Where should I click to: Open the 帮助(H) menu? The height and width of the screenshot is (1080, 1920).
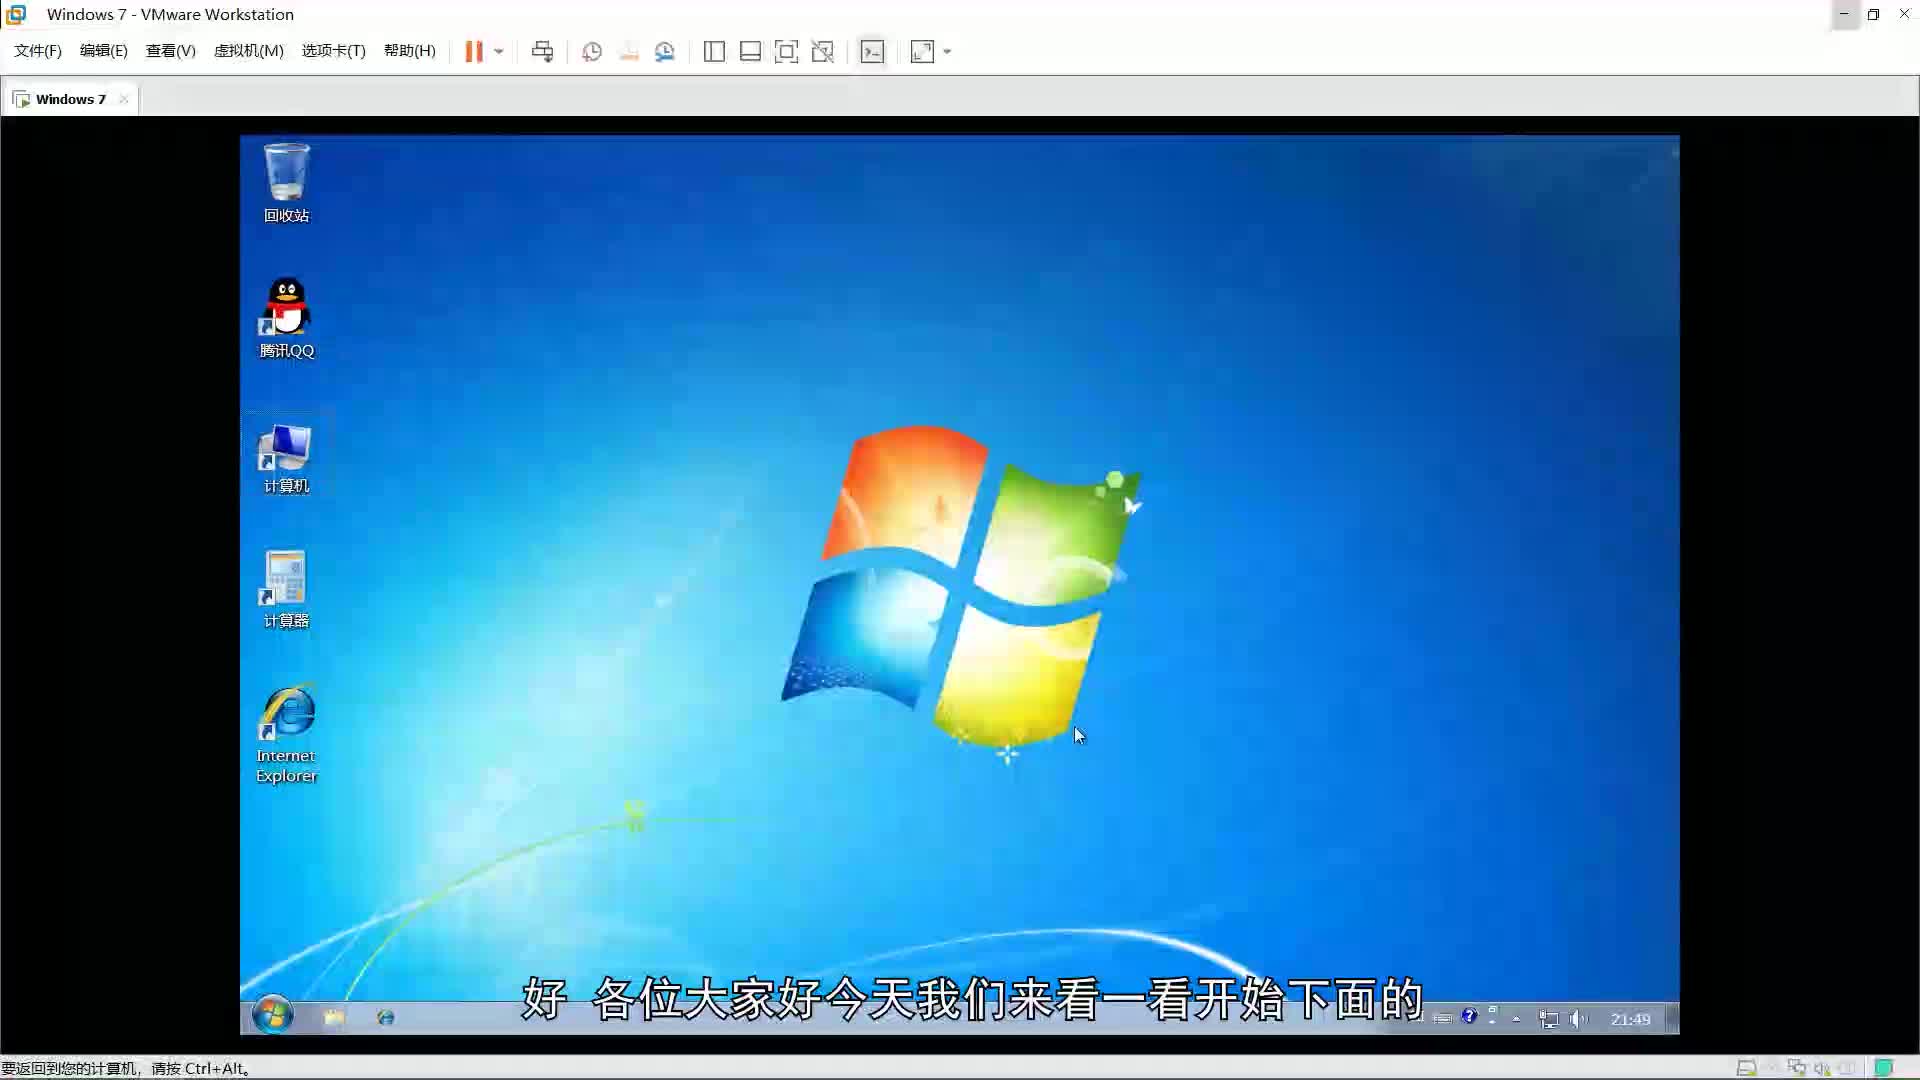pos(410,51)
